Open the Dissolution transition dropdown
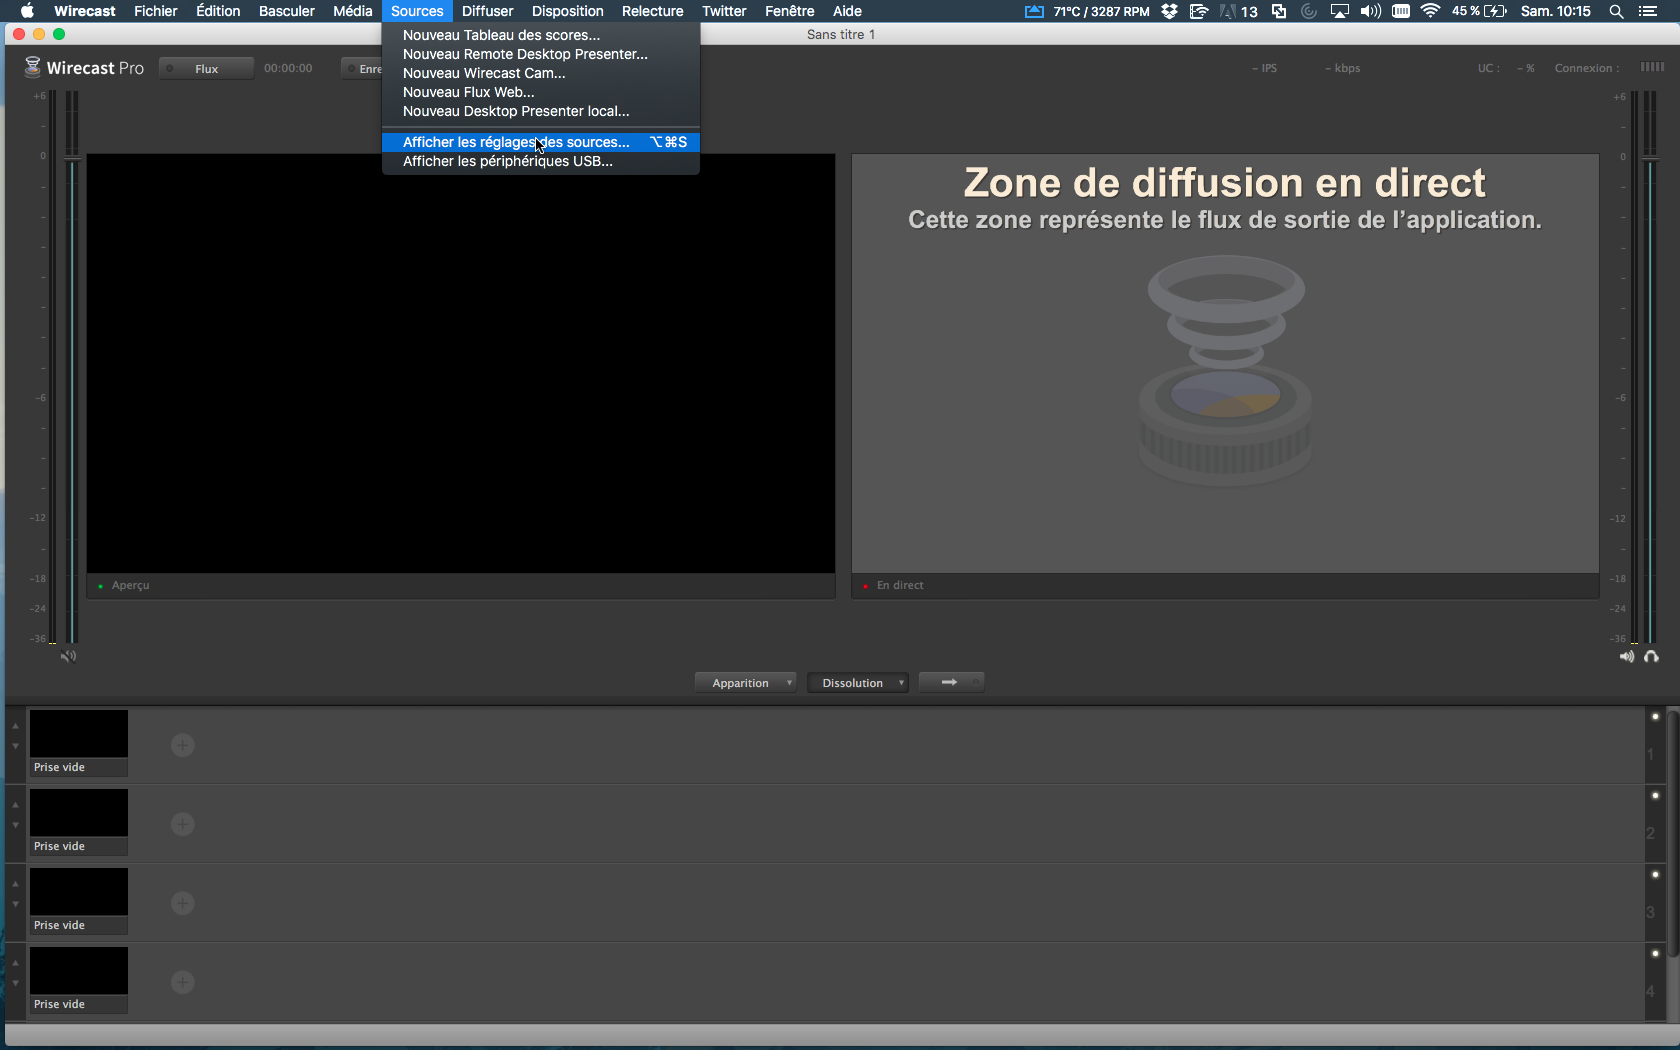Viewport: 1680px width, 1050px height. (857, 683)
